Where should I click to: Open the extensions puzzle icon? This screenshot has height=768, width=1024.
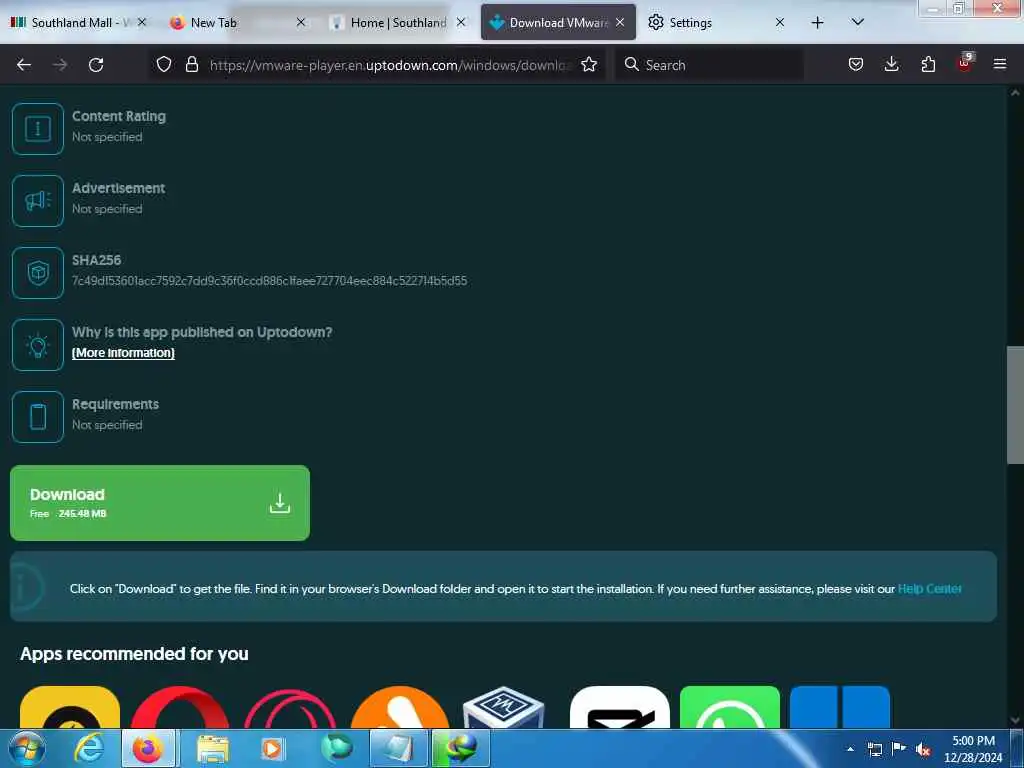[x=928, y=64]
